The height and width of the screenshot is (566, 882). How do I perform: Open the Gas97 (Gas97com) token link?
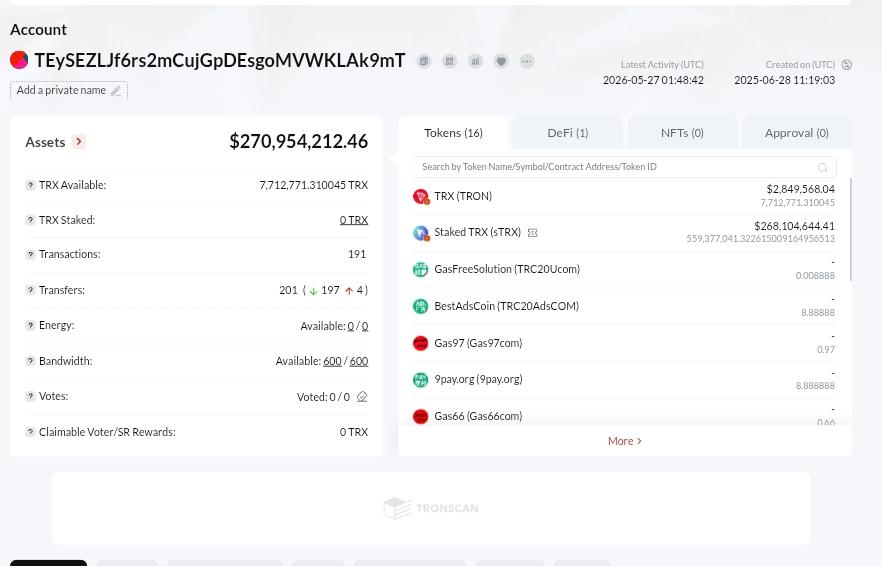(x=478, y=343)
